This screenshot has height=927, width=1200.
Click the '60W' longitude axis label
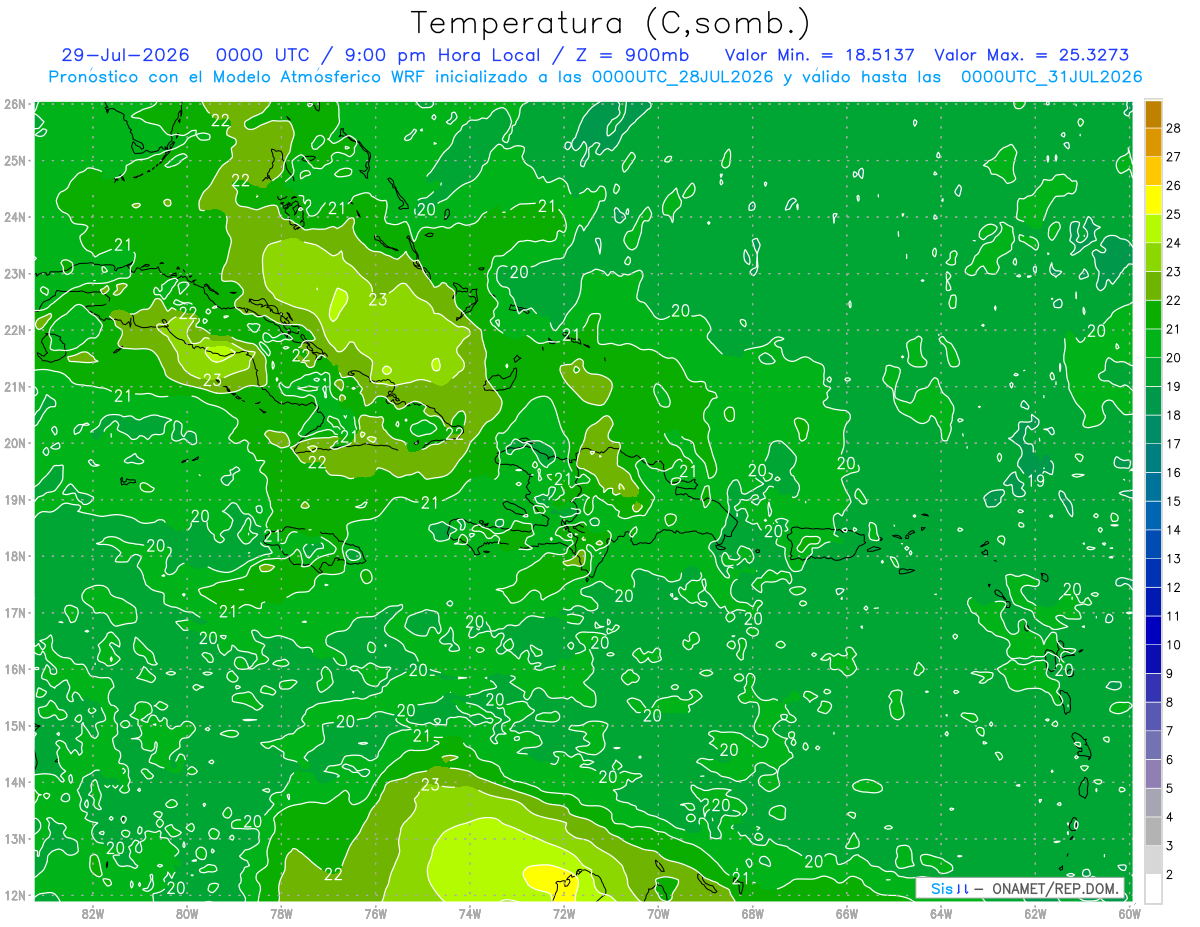click(x=1129, y=912)
